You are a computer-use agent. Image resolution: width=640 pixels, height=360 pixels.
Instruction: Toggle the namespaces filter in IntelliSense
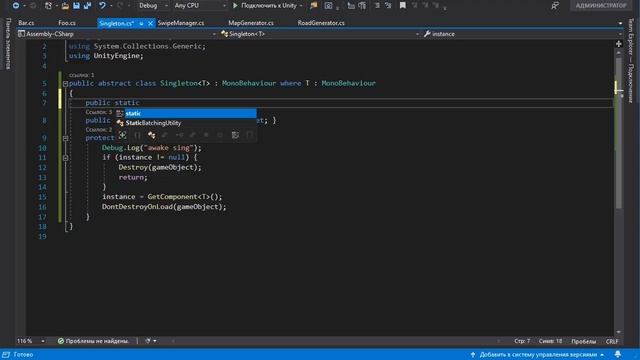(x=137, y=135)
